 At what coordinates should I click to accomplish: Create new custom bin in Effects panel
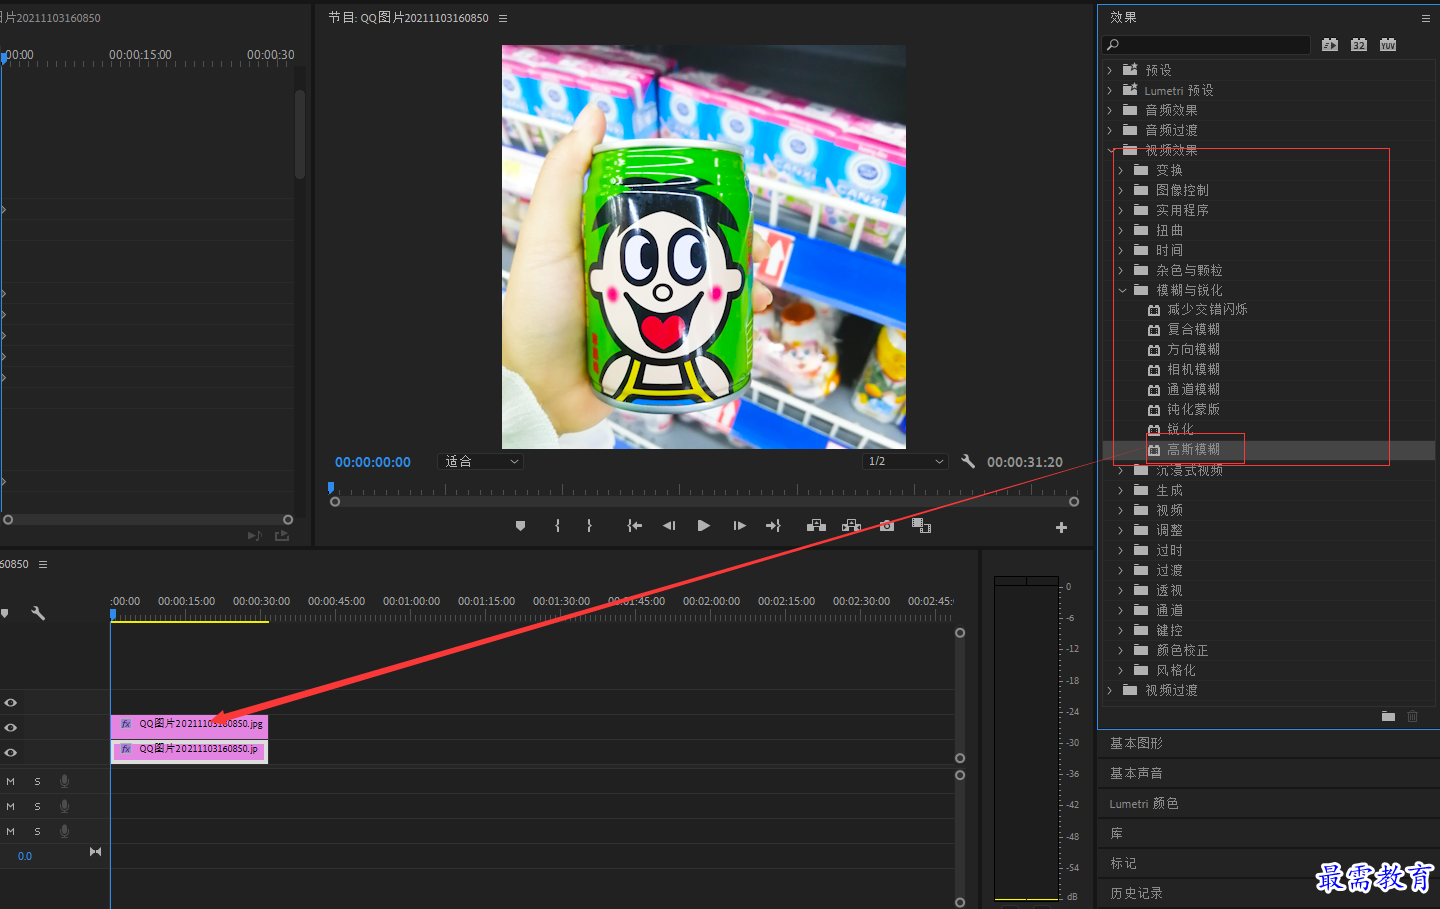pos(1388,716)
